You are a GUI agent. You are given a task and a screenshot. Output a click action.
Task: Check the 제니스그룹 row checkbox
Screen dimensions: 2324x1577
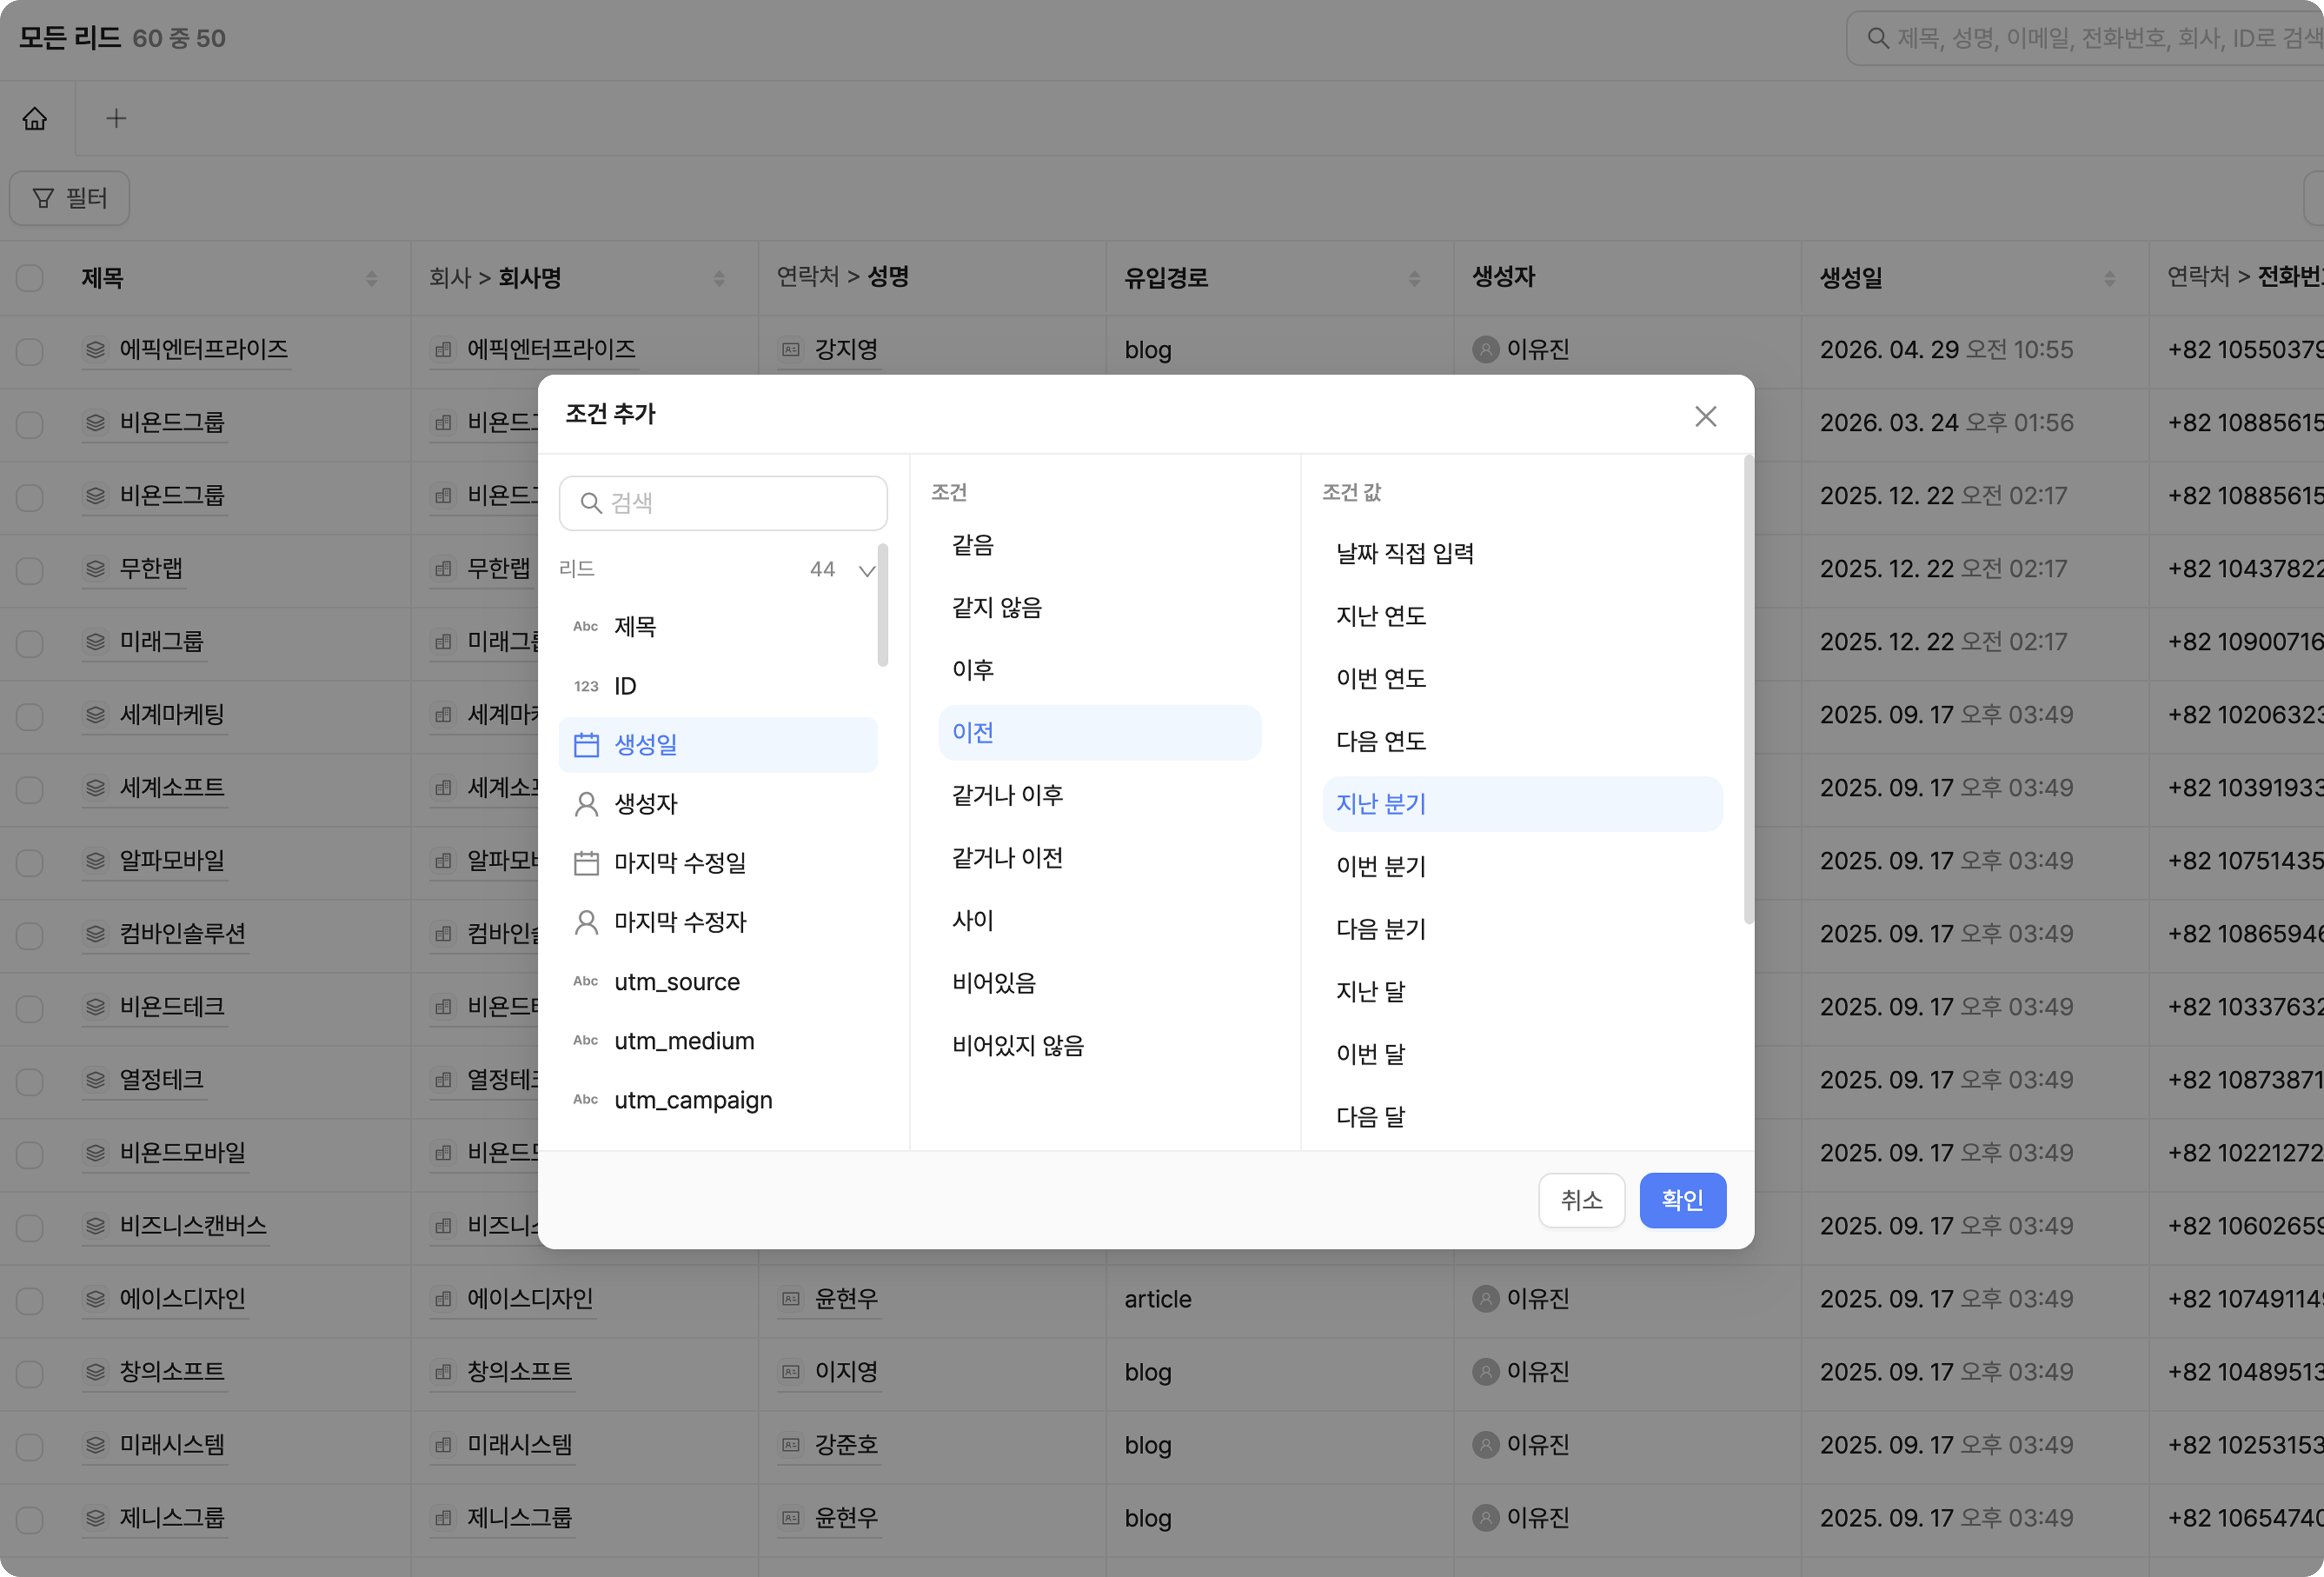[30, 1519]
